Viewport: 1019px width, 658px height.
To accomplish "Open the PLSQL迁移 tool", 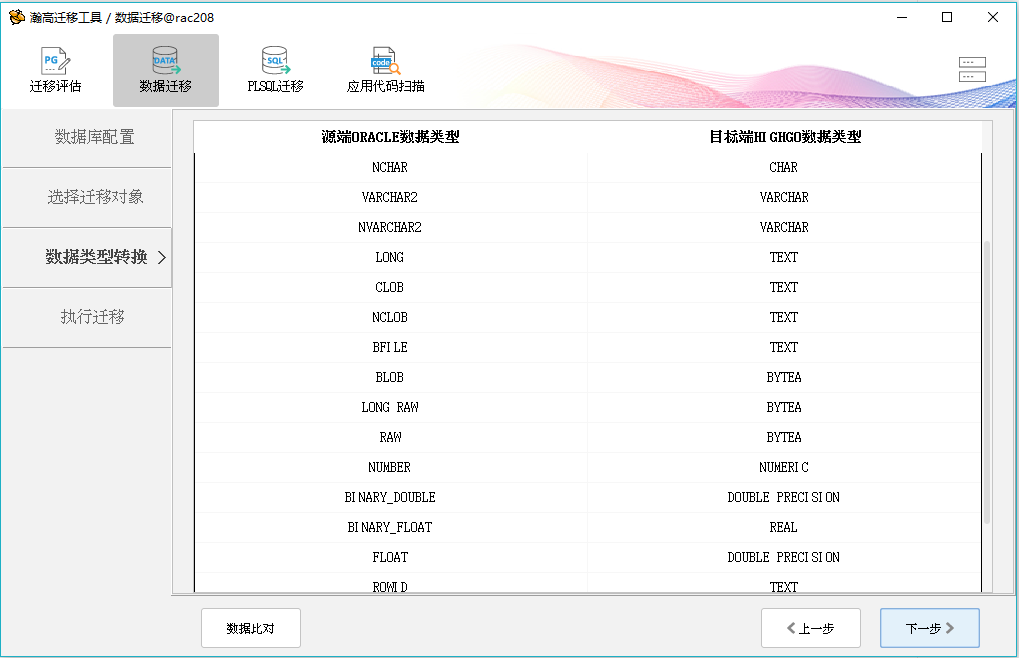I will 276,70.
